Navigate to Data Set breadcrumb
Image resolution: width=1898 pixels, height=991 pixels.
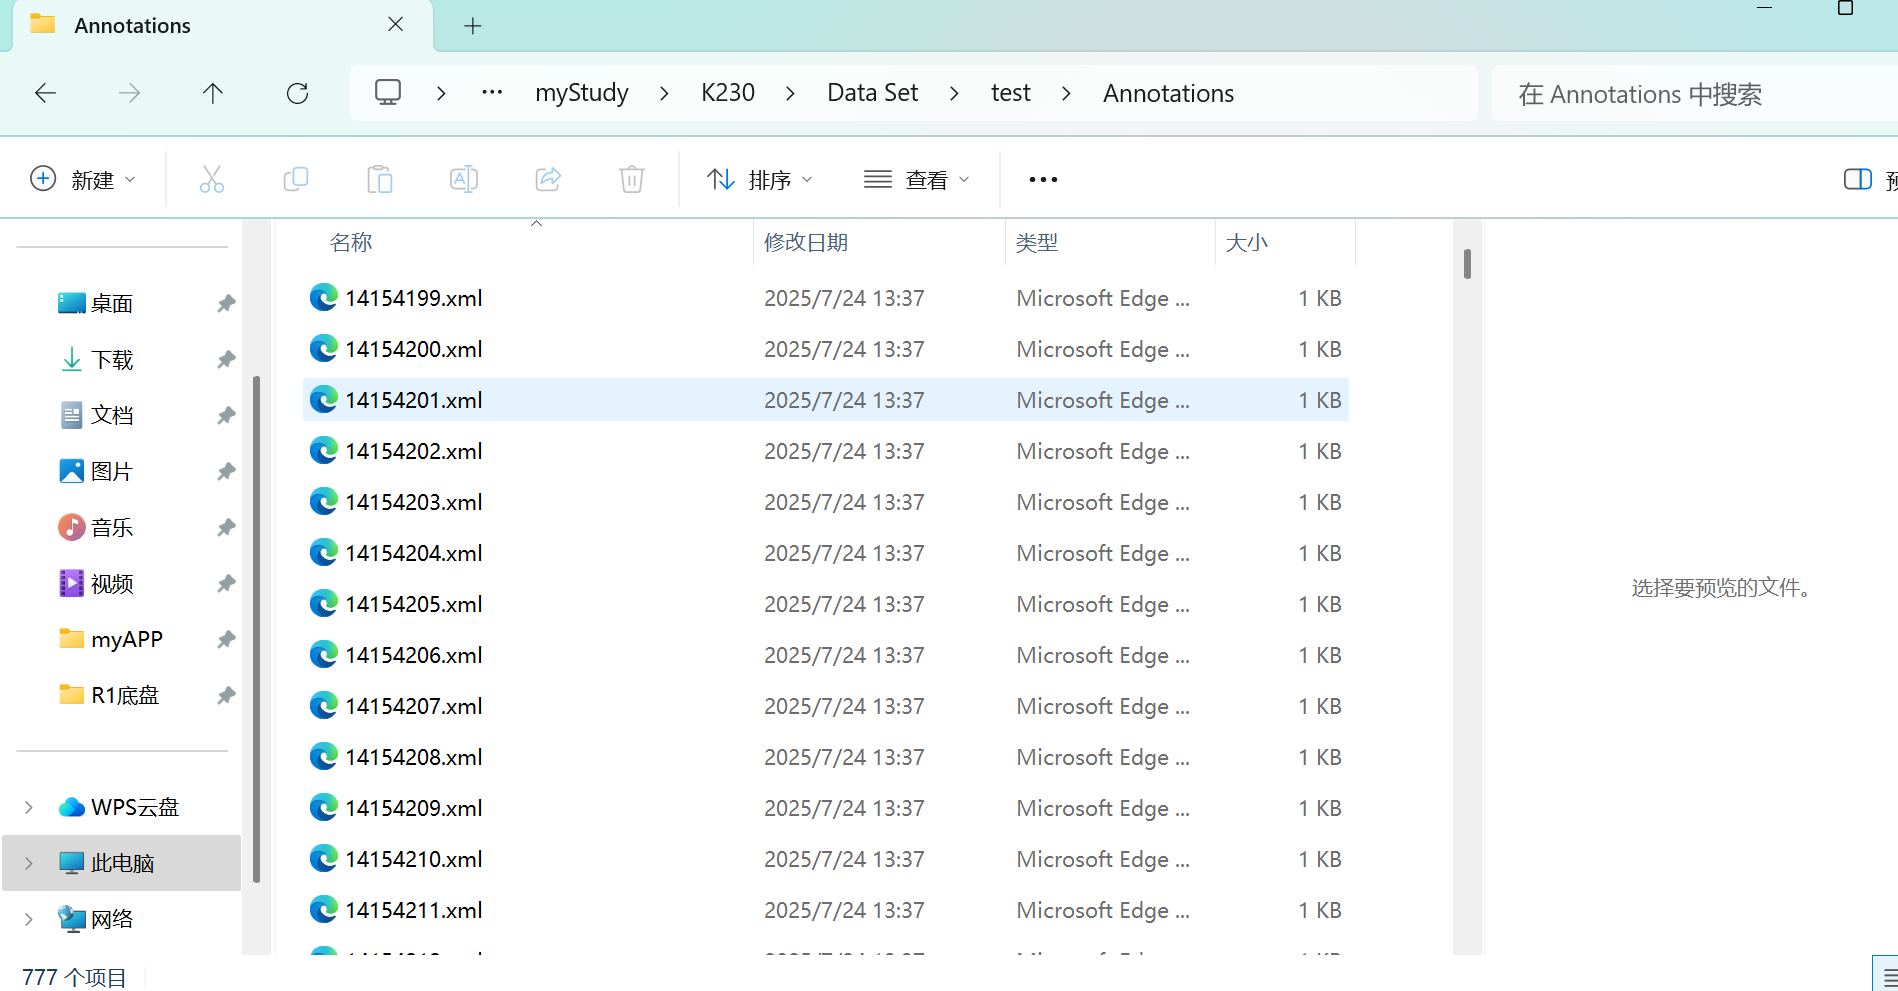pos(872,93)
